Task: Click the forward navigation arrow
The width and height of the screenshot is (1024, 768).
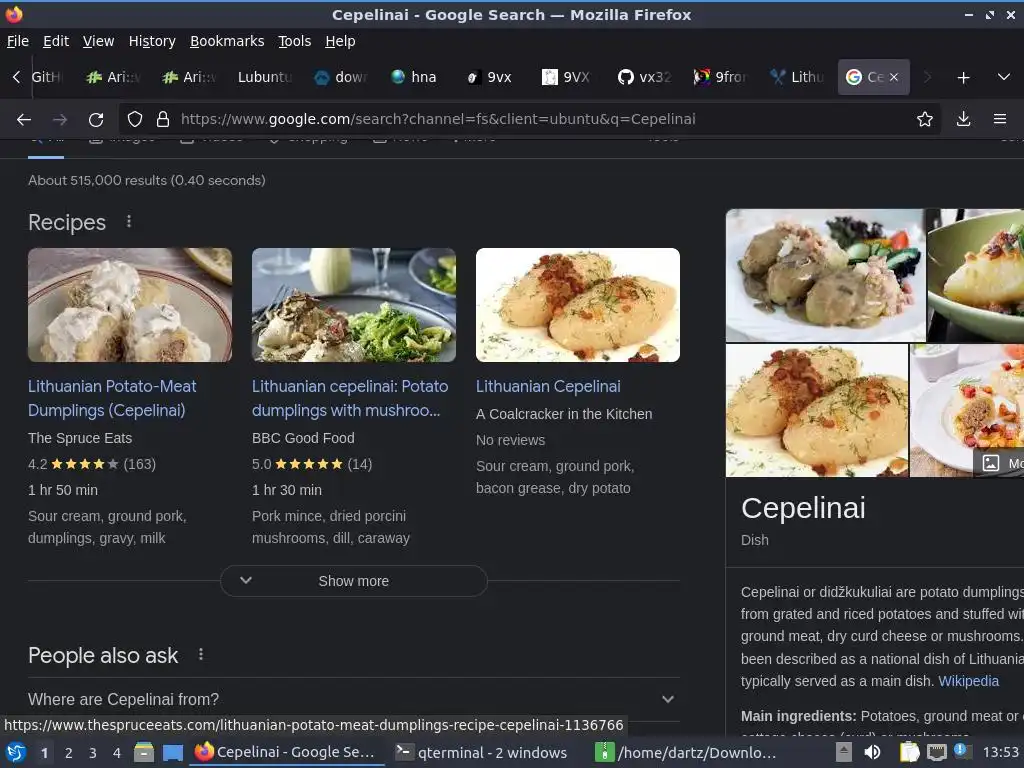Action: coord(60,120)
